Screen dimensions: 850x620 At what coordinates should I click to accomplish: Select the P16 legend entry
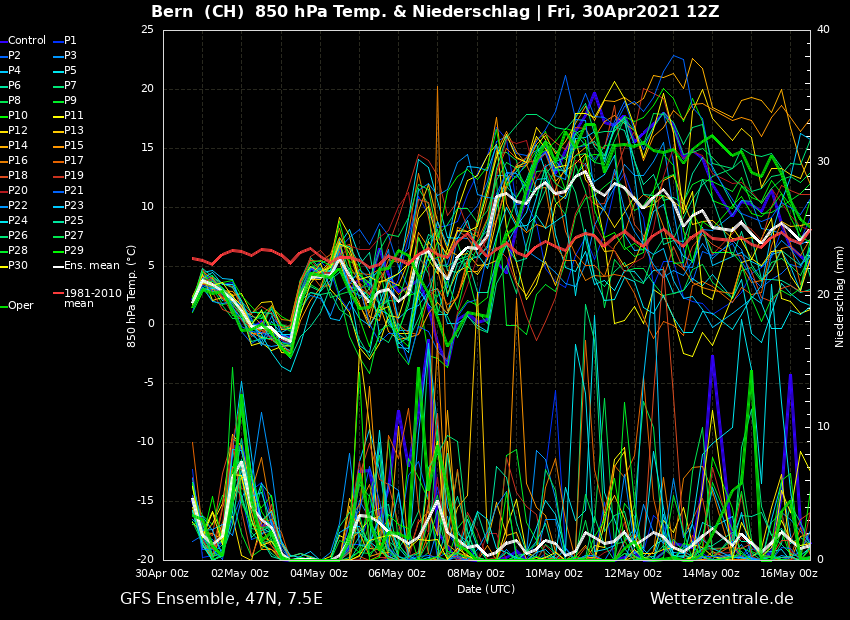pos(18,161)
